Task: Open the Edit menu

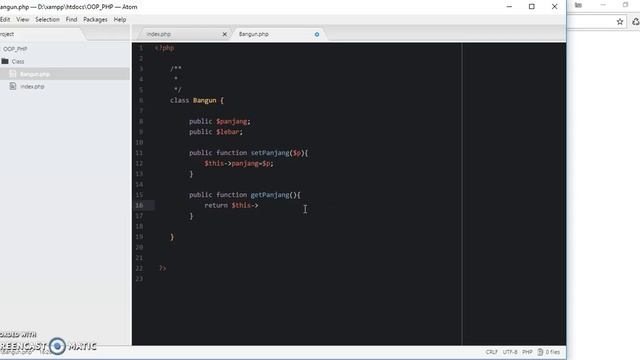Action: pyautogui.click(x=5, y=20)
